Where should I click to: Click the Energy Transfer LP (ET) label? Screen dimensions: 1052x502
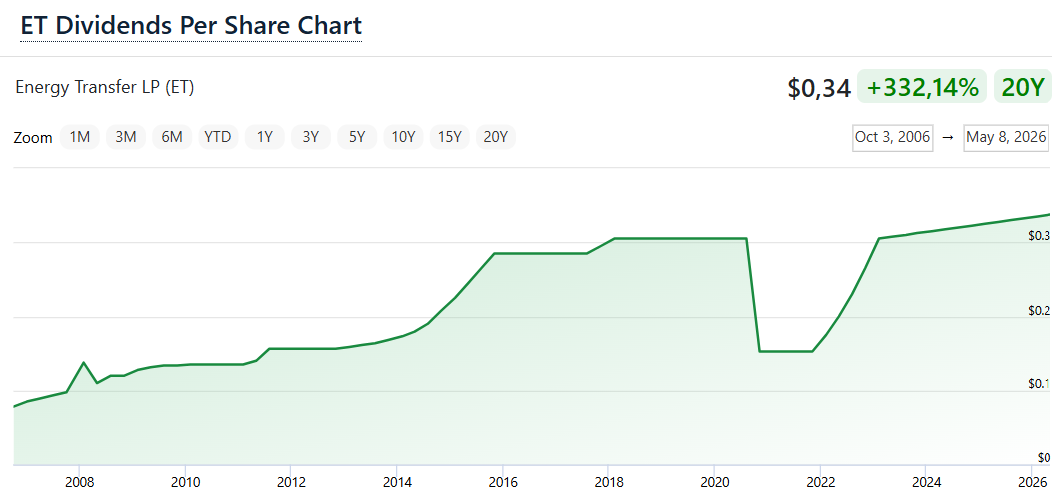(x=105, y=87)
